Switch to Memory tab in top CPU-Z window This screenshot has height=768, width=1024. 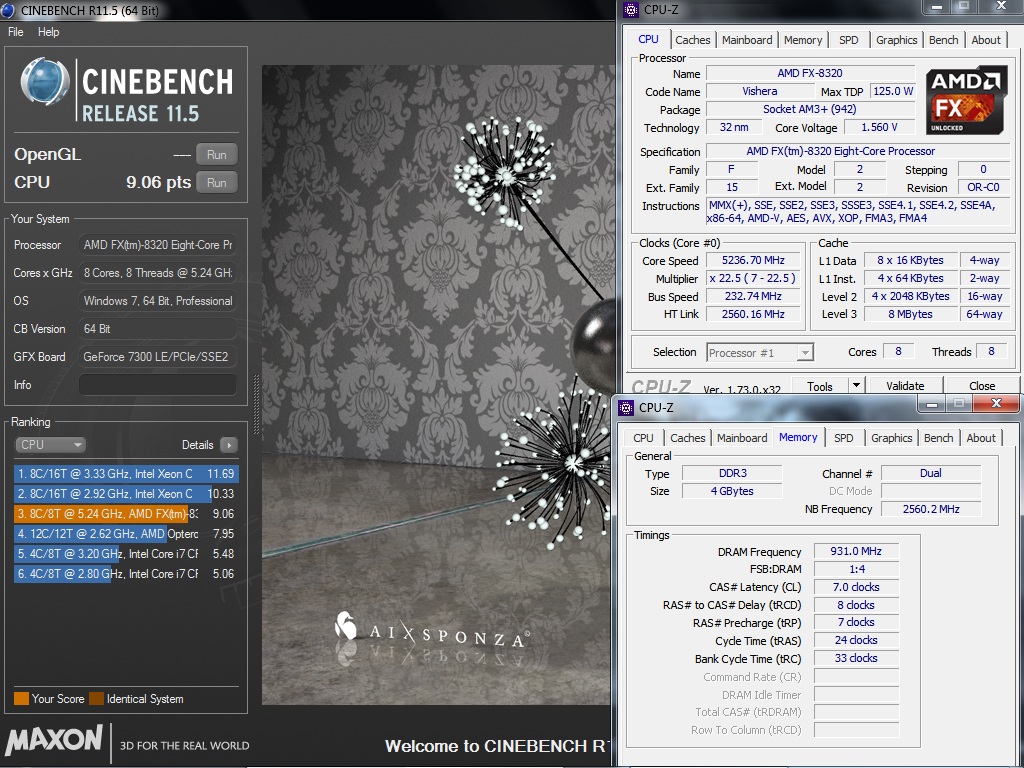pos(803,40)
